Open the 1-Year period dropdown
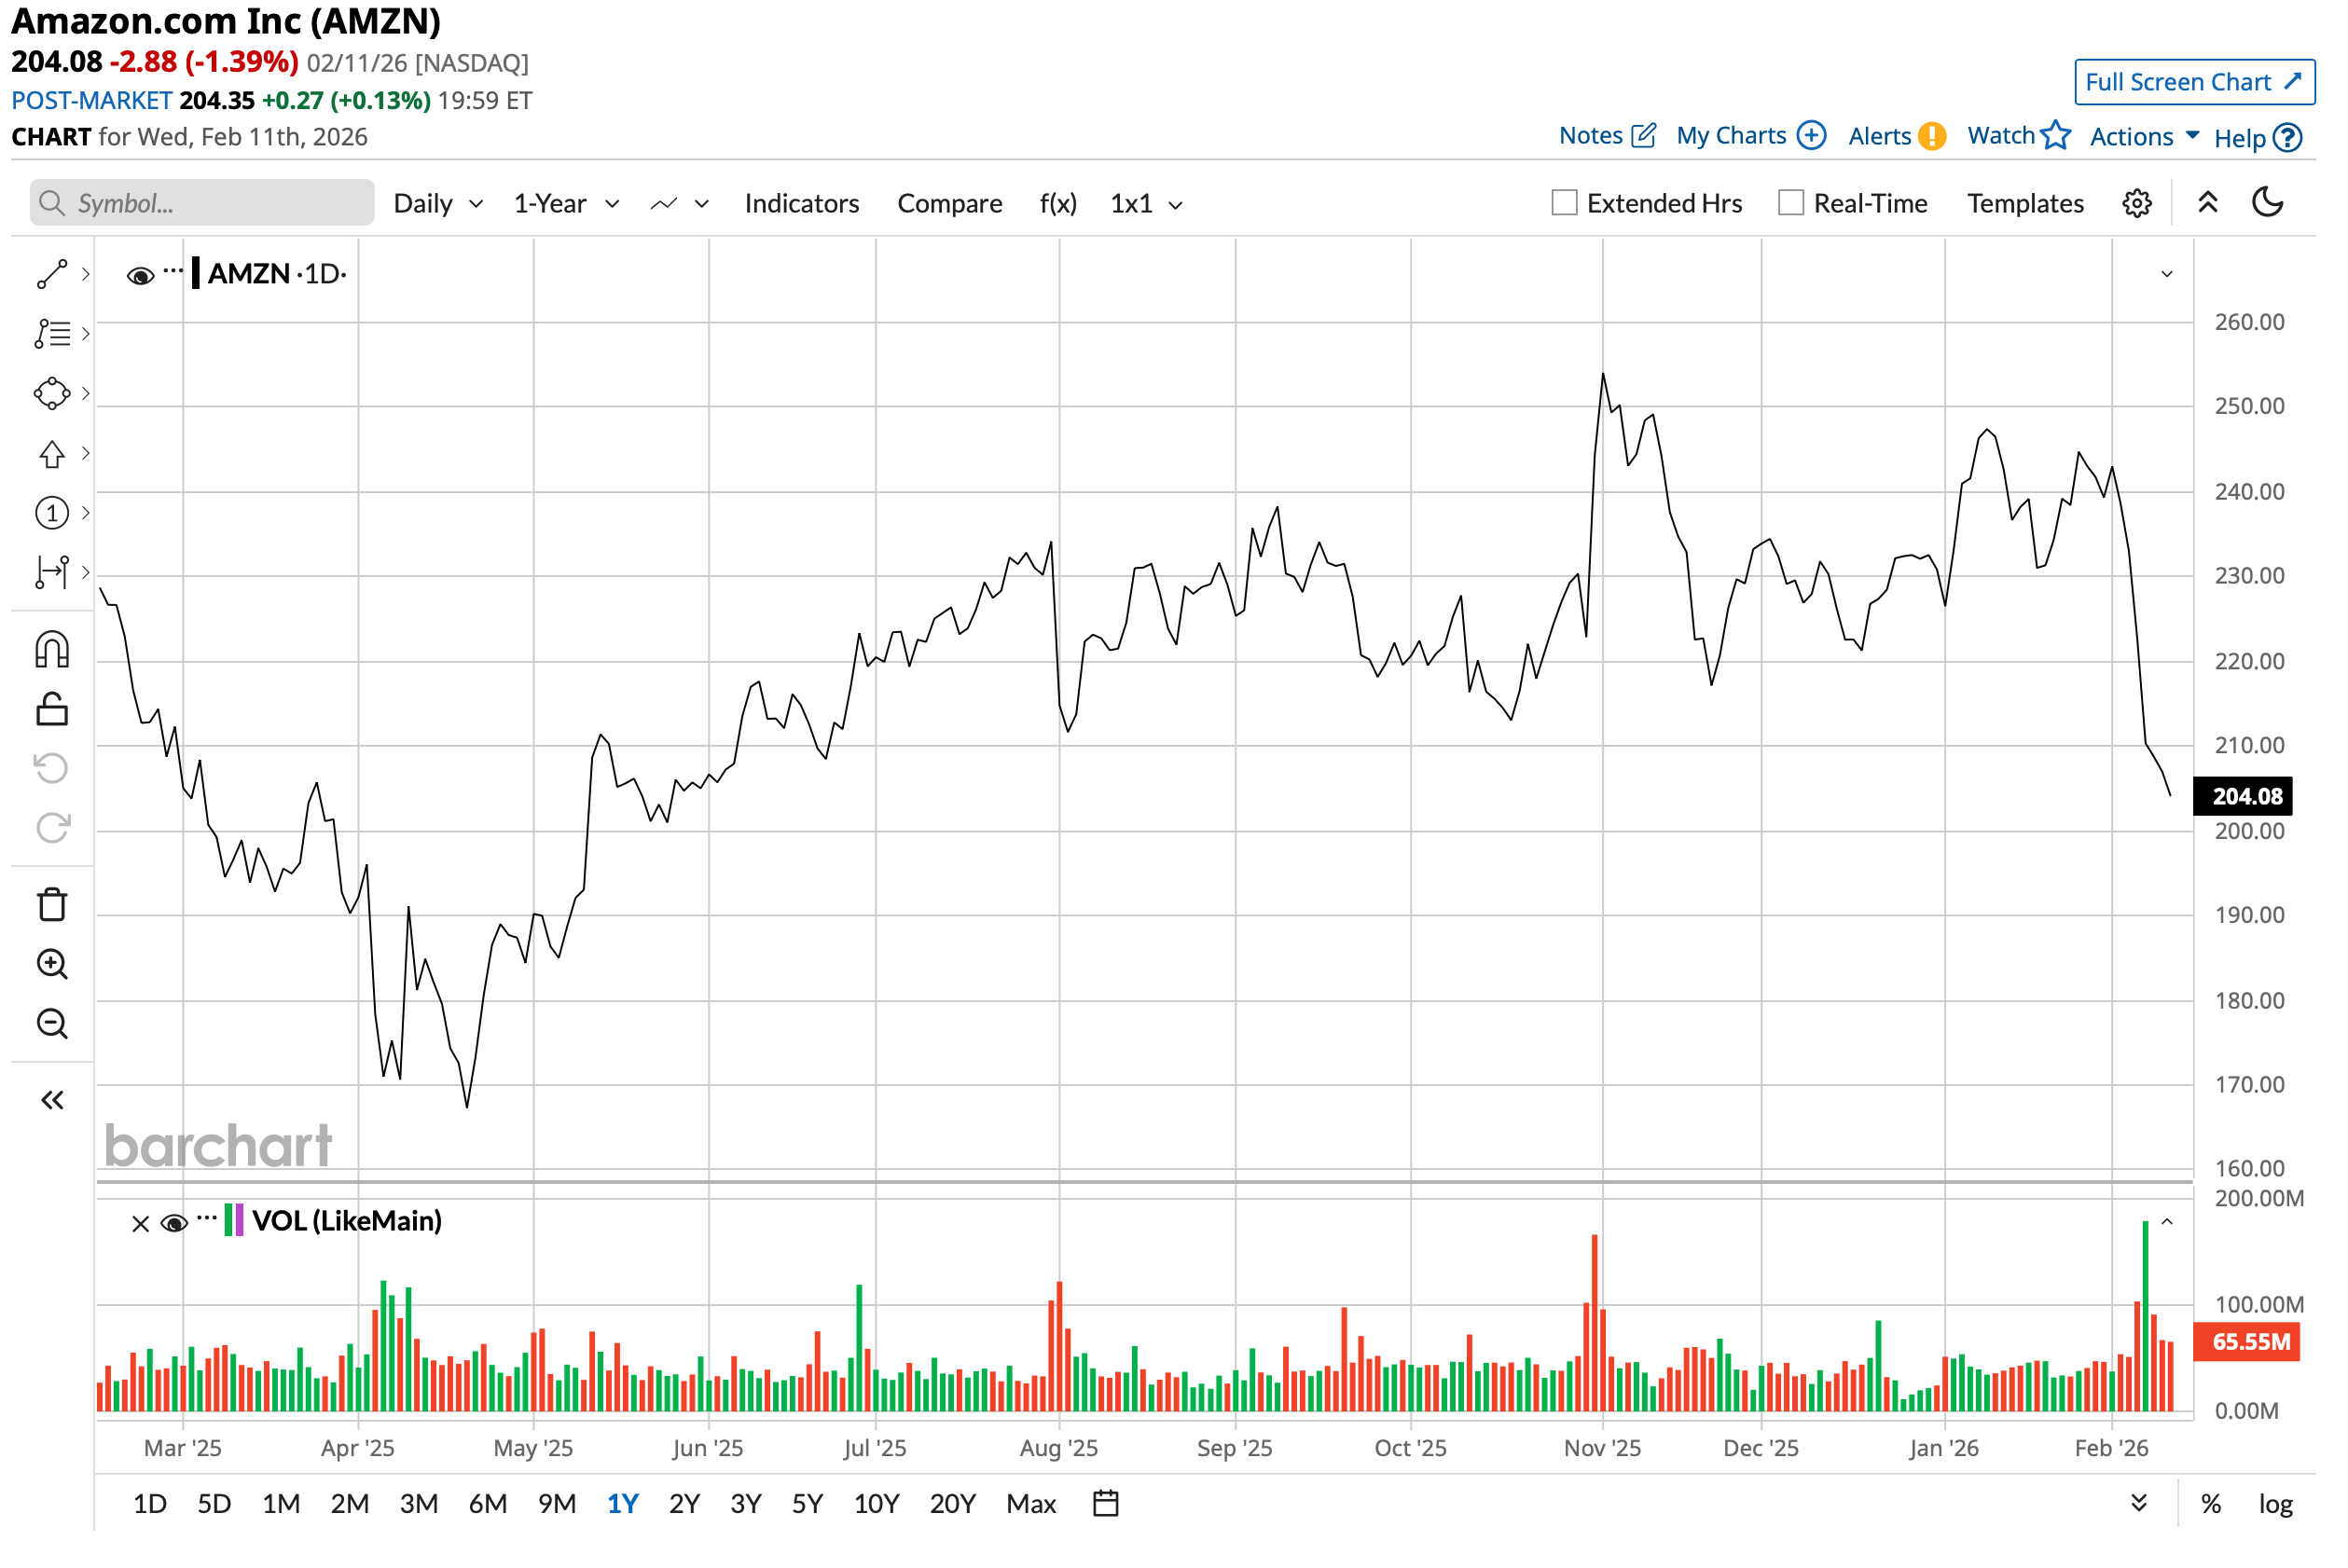The image size is (2348, 1568). (566, 204)
